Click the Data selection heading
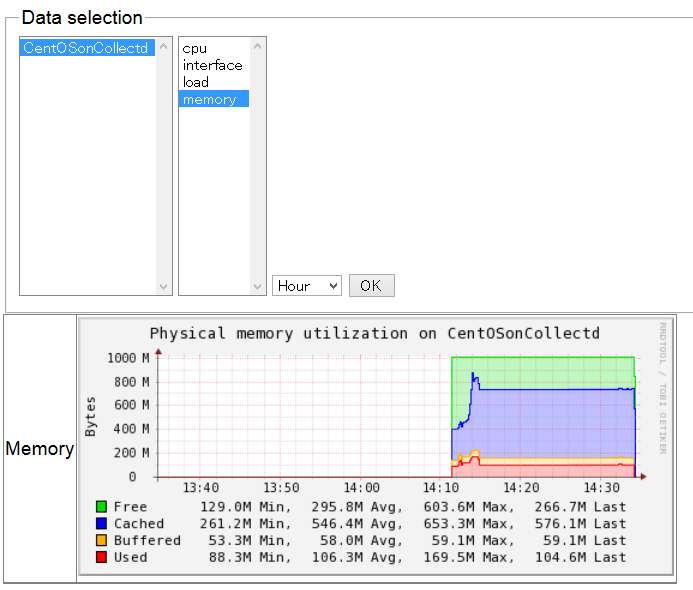The width and height of the screenshot is (693, 590). 82,18
